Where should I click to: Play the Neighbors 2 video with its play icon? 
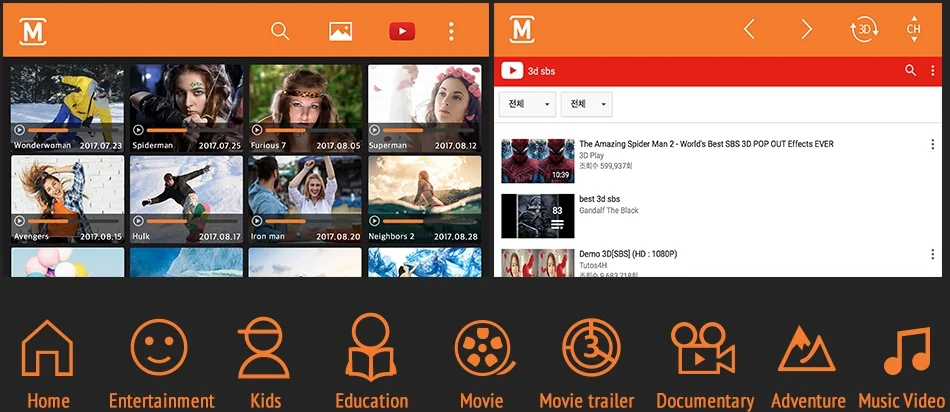point(374,221)
